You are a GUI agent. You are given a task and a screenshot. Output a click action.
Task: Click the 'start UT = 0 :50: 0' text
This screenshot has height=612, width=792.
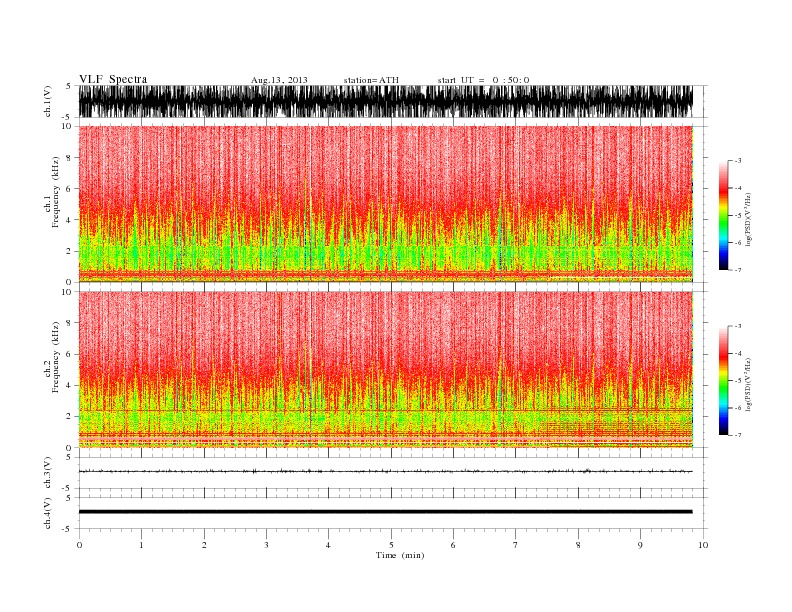tap(483, 80)
